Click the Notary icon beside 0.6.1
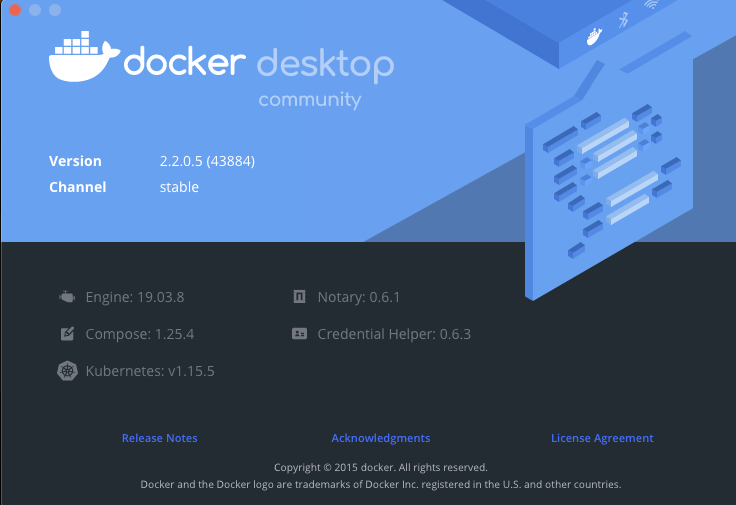 299,297
